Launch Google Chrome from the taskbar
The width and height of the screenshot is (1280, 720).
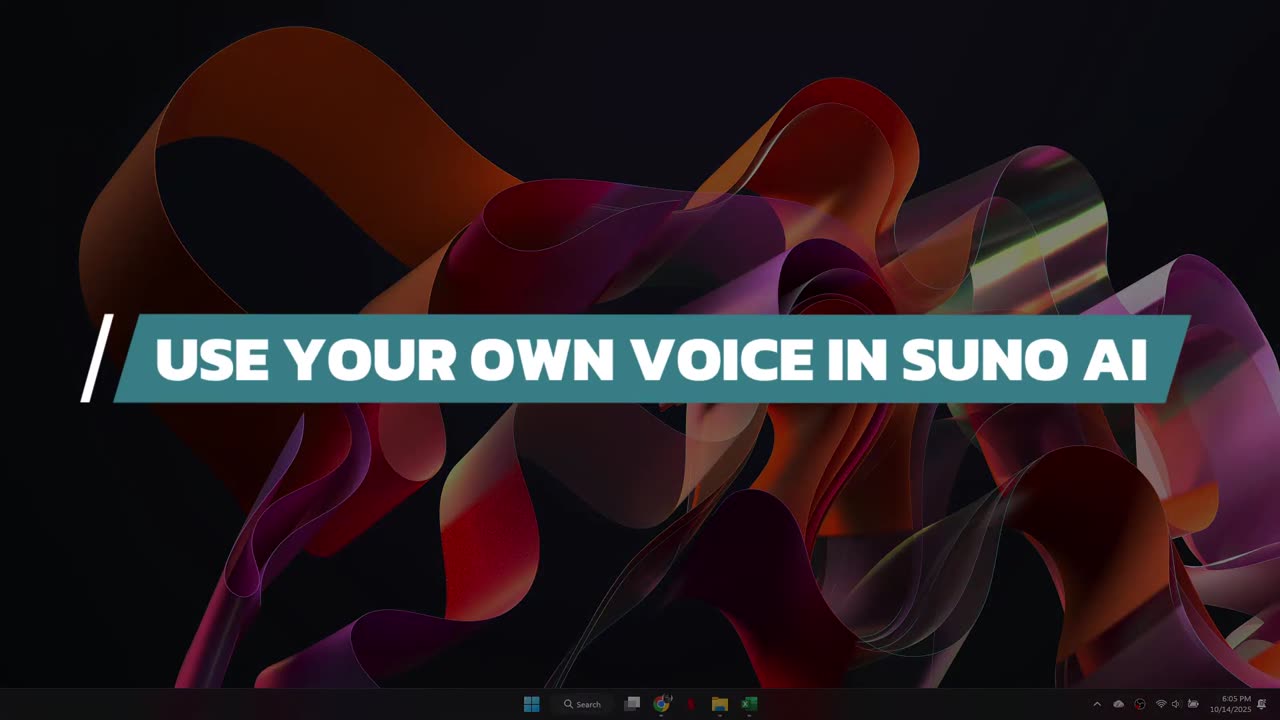(x=661, y=704)
